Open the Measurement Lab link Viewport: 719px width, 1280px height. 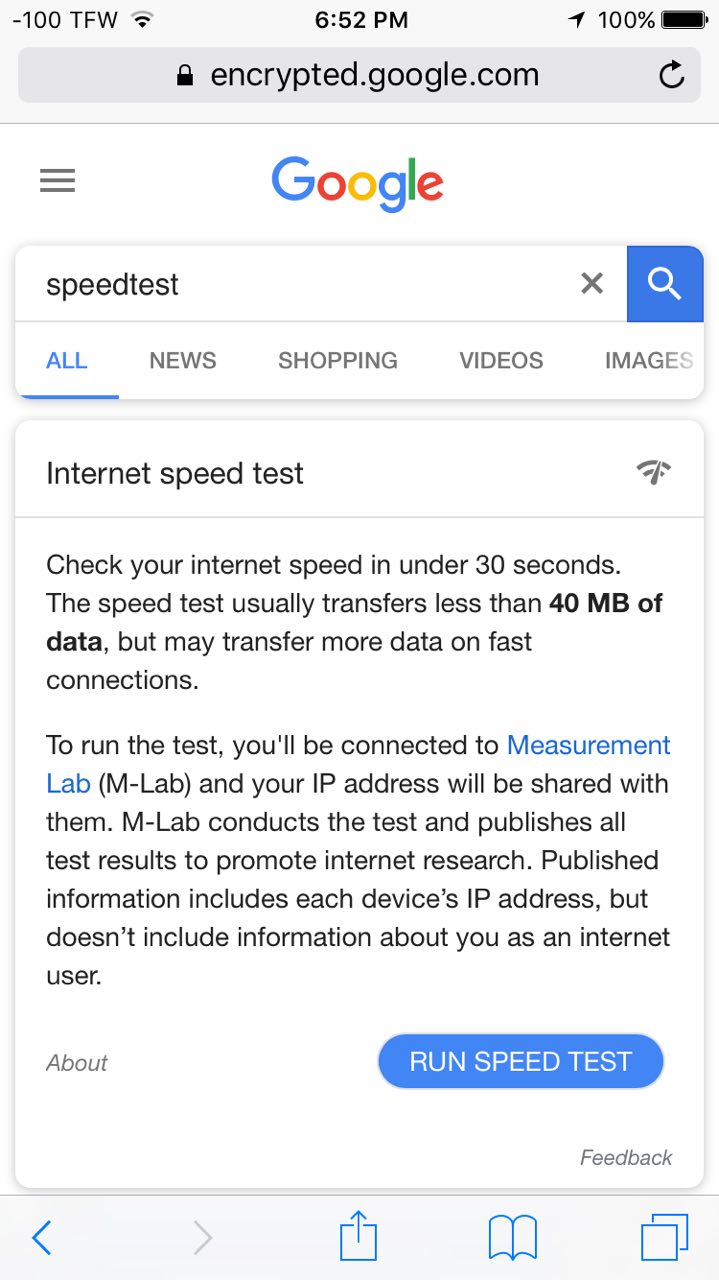(588, 746)
